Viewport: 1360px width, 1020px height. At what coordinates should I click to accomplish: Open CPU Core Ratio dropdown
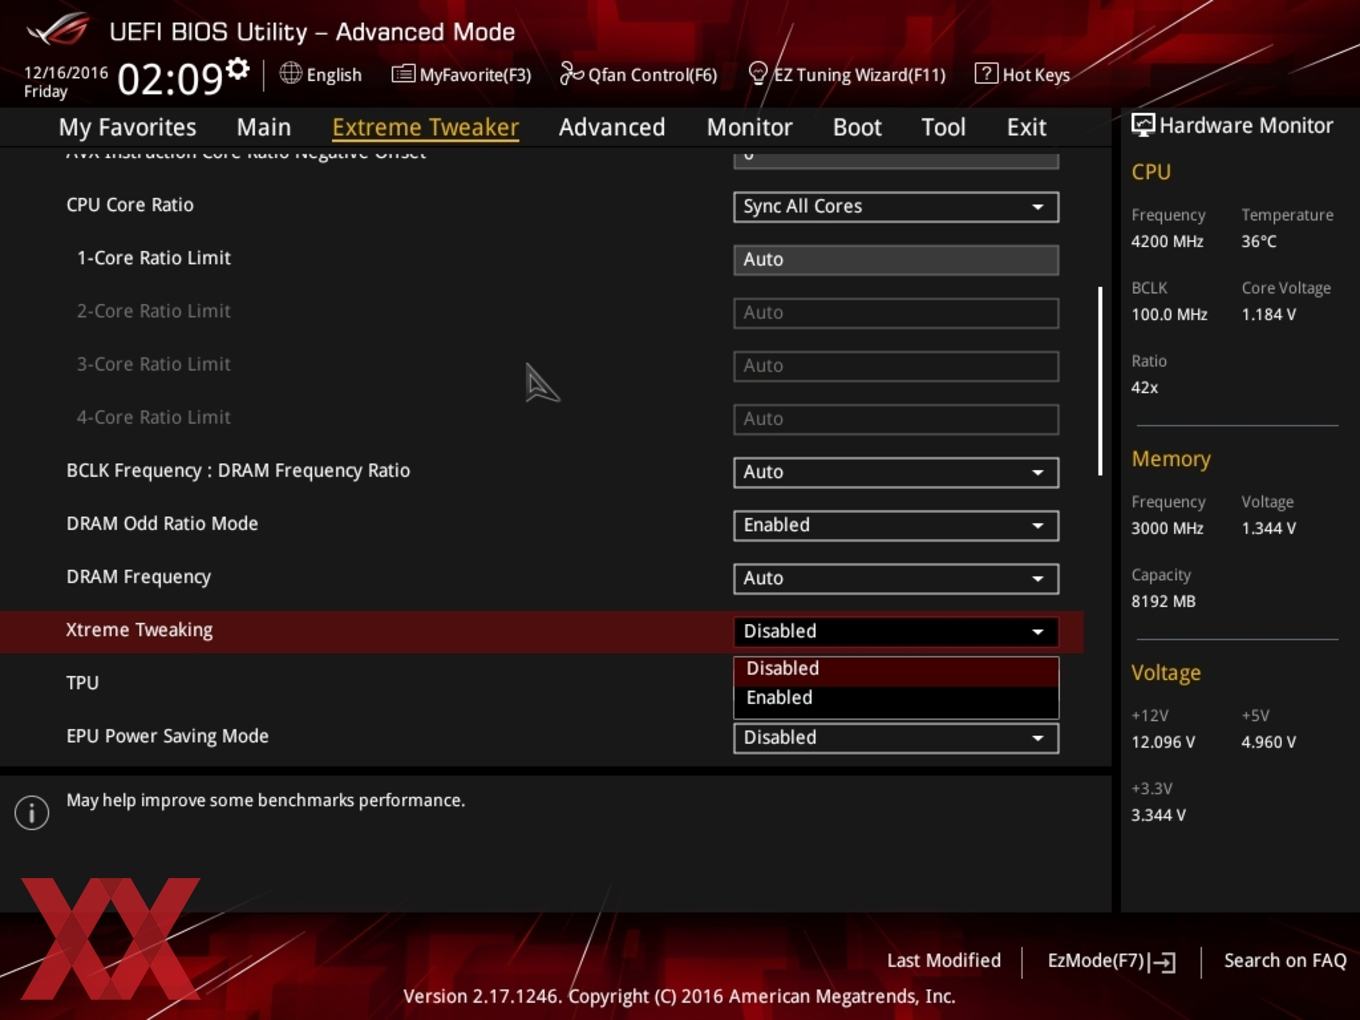pos(896,206)
